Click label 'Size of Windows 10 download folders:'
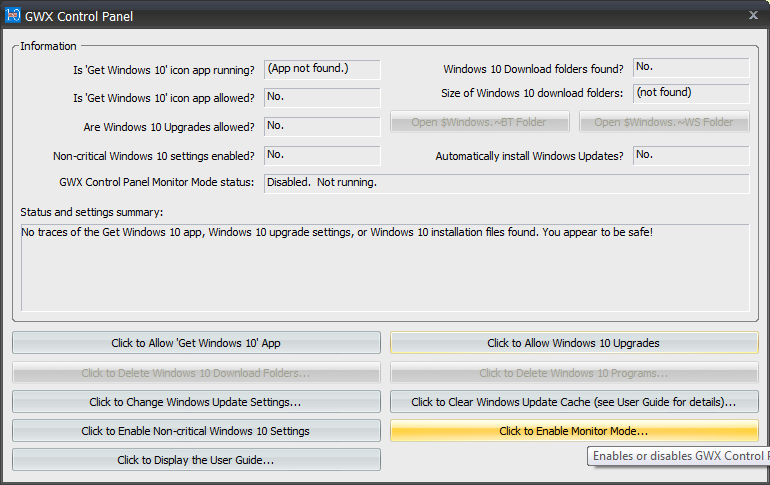770x485 pixels. [532, 93]
